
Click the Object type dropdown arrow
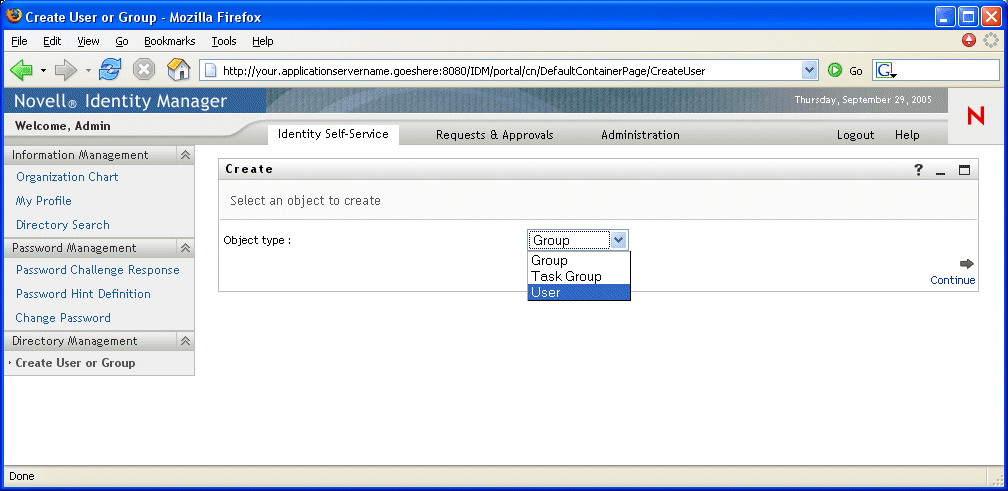618,240
